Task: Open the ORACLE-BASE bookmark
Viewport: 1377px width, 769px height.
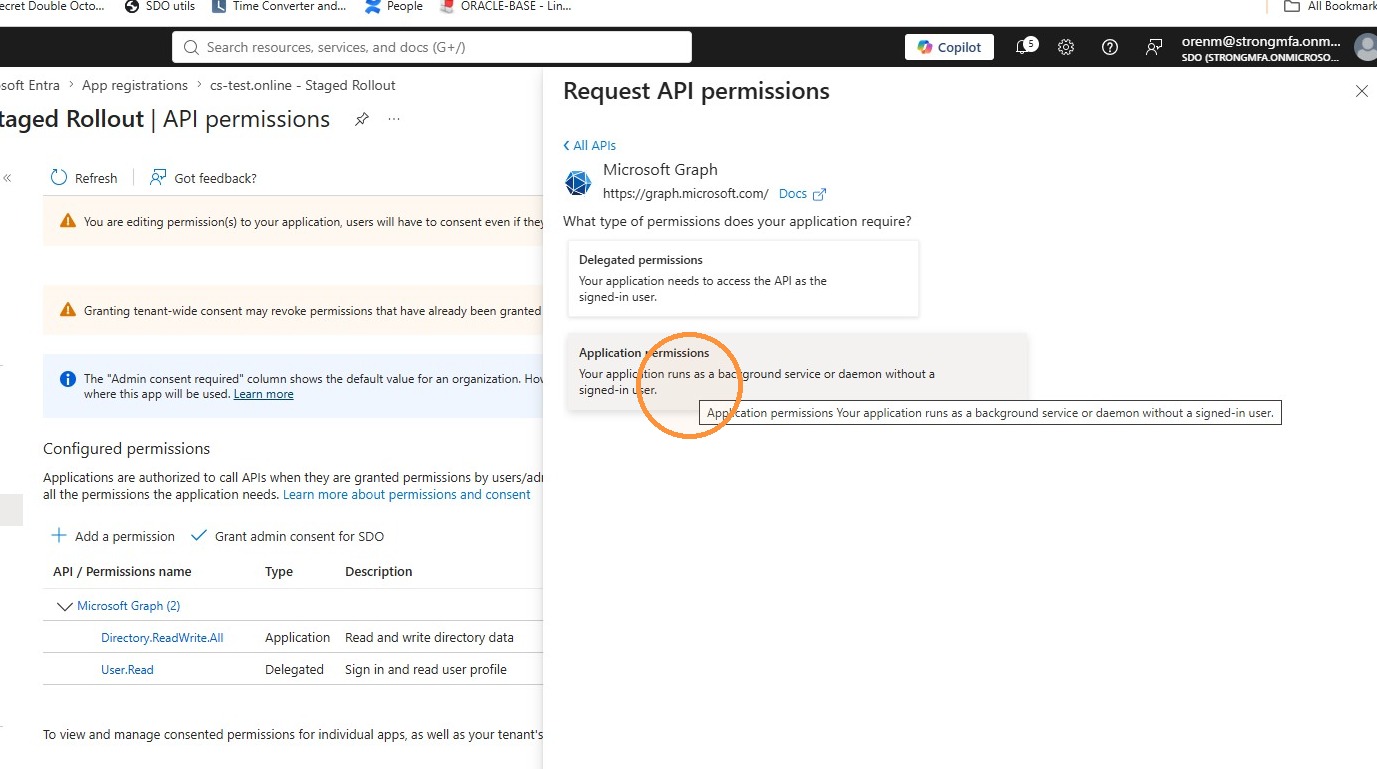Action: [505, 6]
